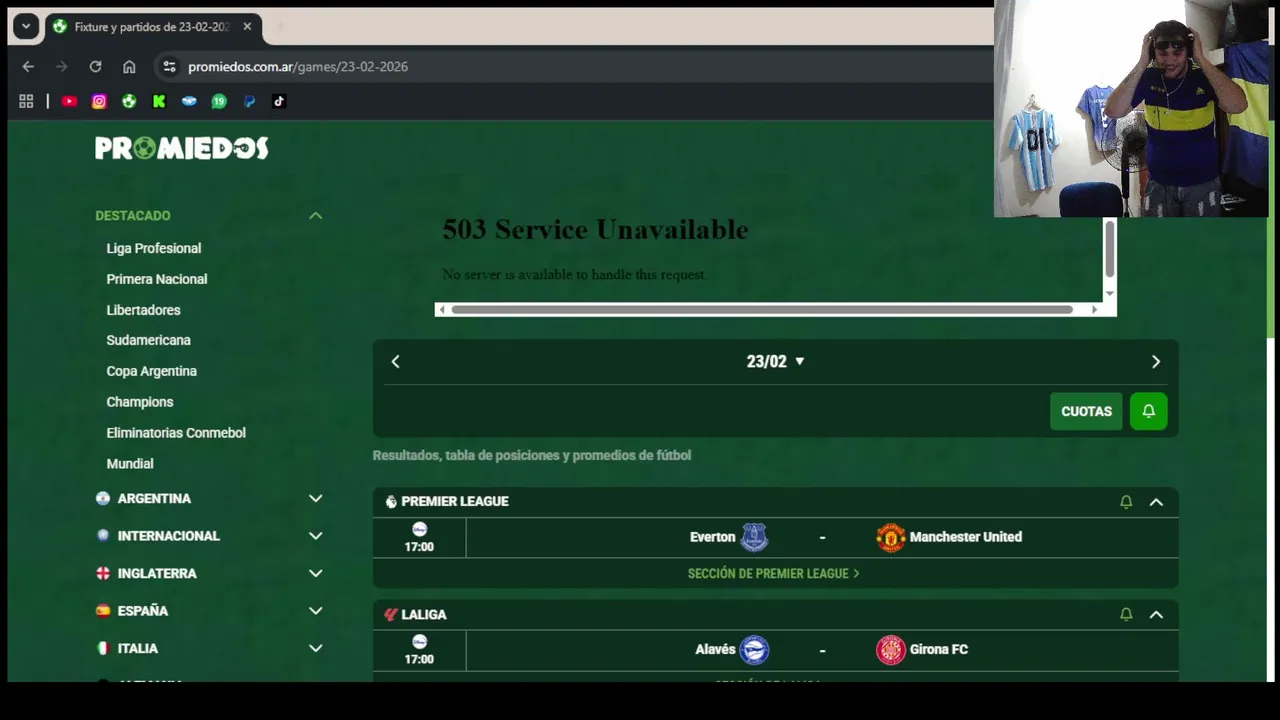1280x720 pixels.
Task: Click the address bar URL
Action: (298, 67)
